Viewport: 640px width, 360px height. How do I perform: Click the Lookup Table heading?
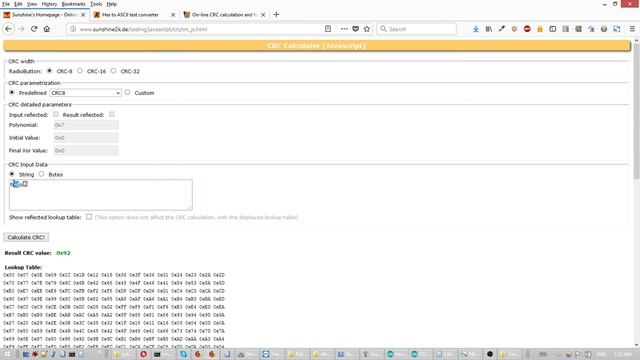click(23, 267)
